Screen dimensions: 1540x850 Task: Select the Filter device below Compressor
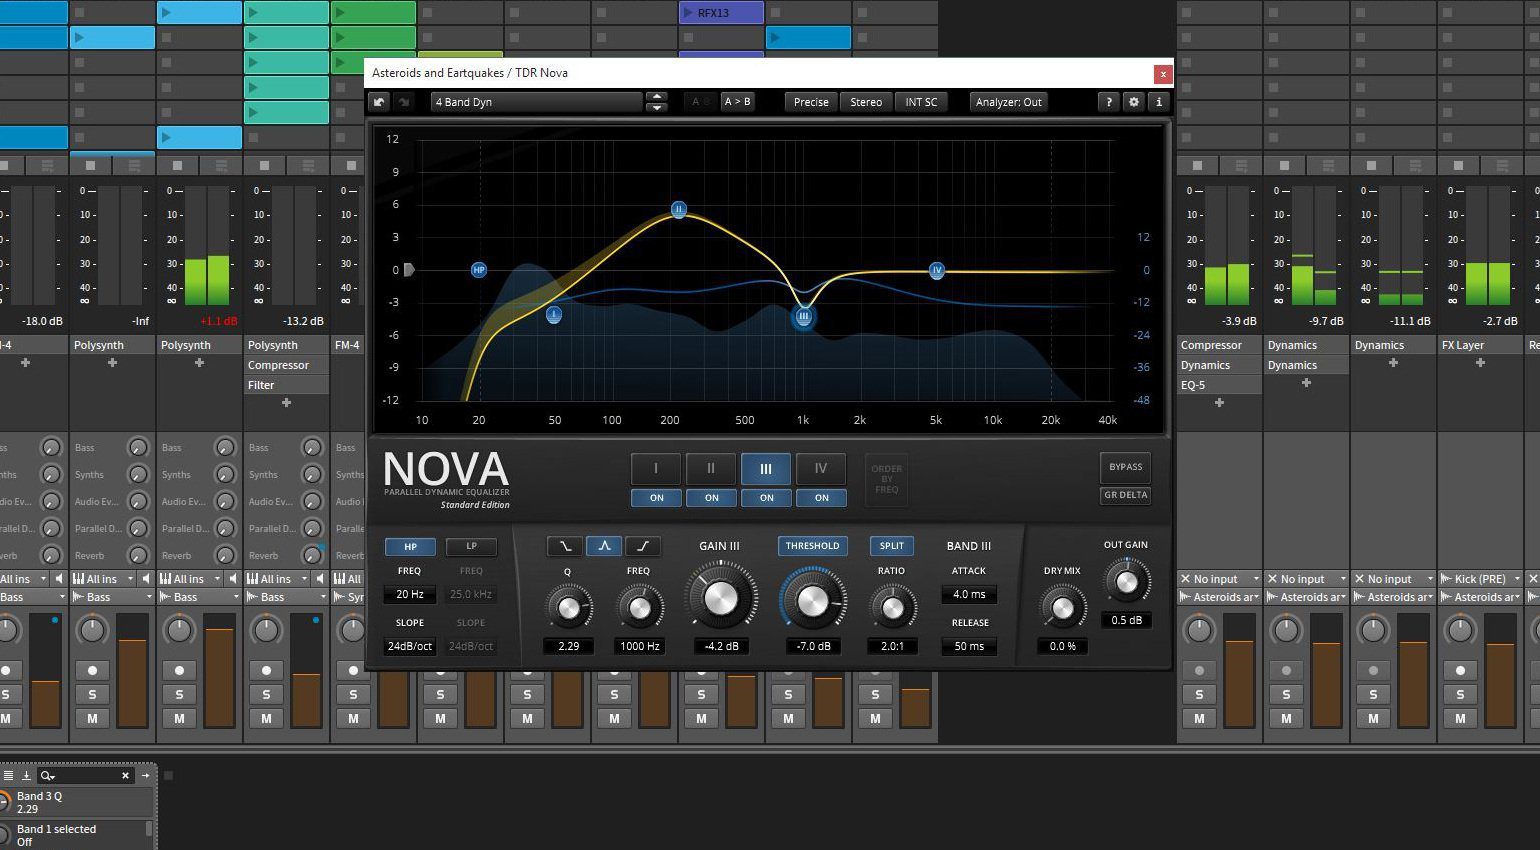286,385
